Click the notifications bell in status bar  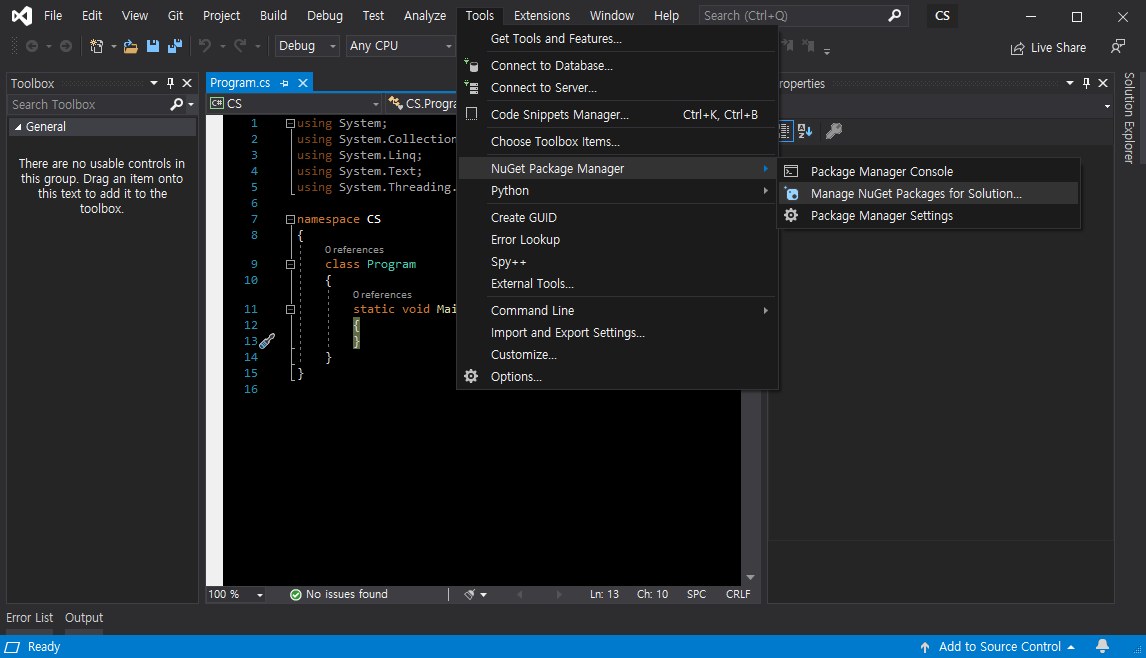tap(1102, 646)
